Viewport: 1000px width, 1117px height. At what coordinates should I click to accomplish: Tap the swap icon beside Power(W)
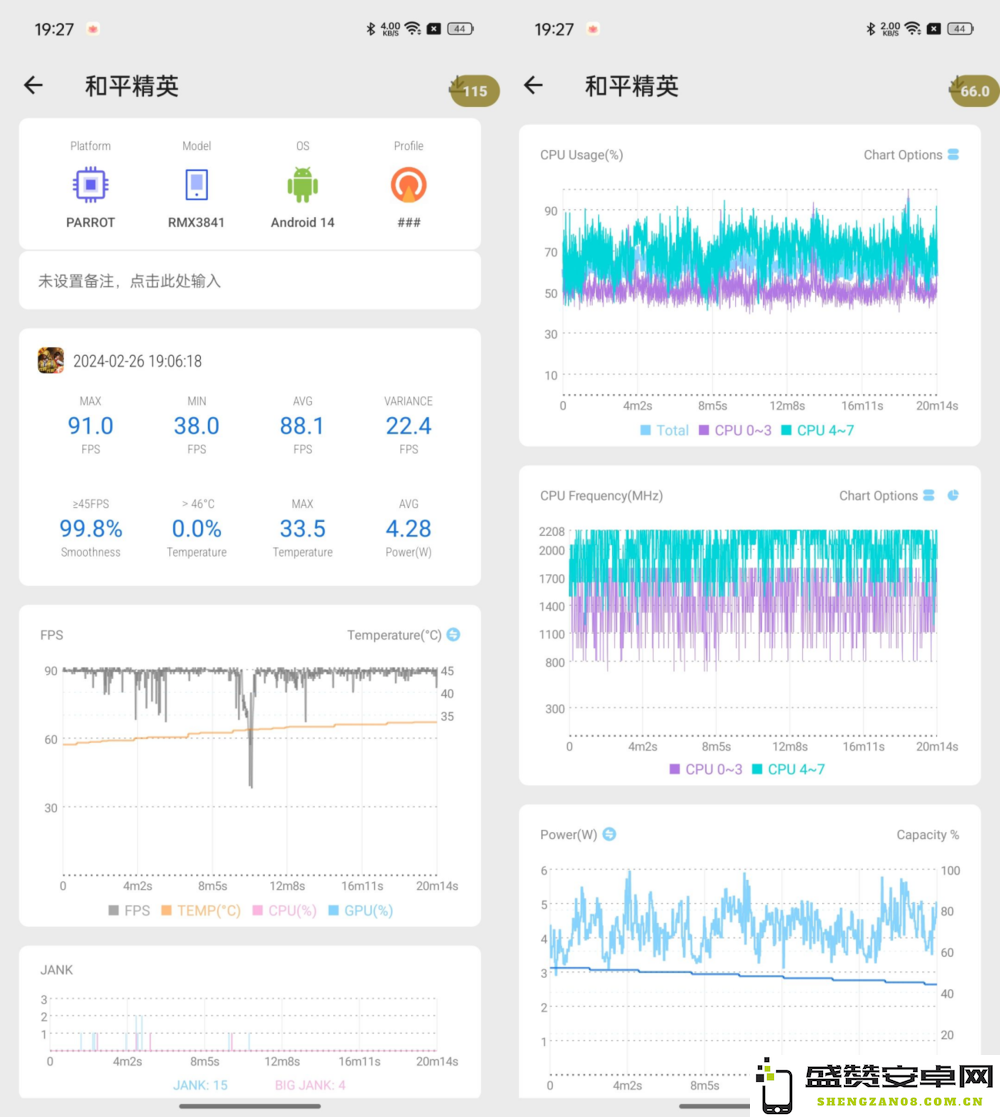pyautogui.click(x=609, y=834)
